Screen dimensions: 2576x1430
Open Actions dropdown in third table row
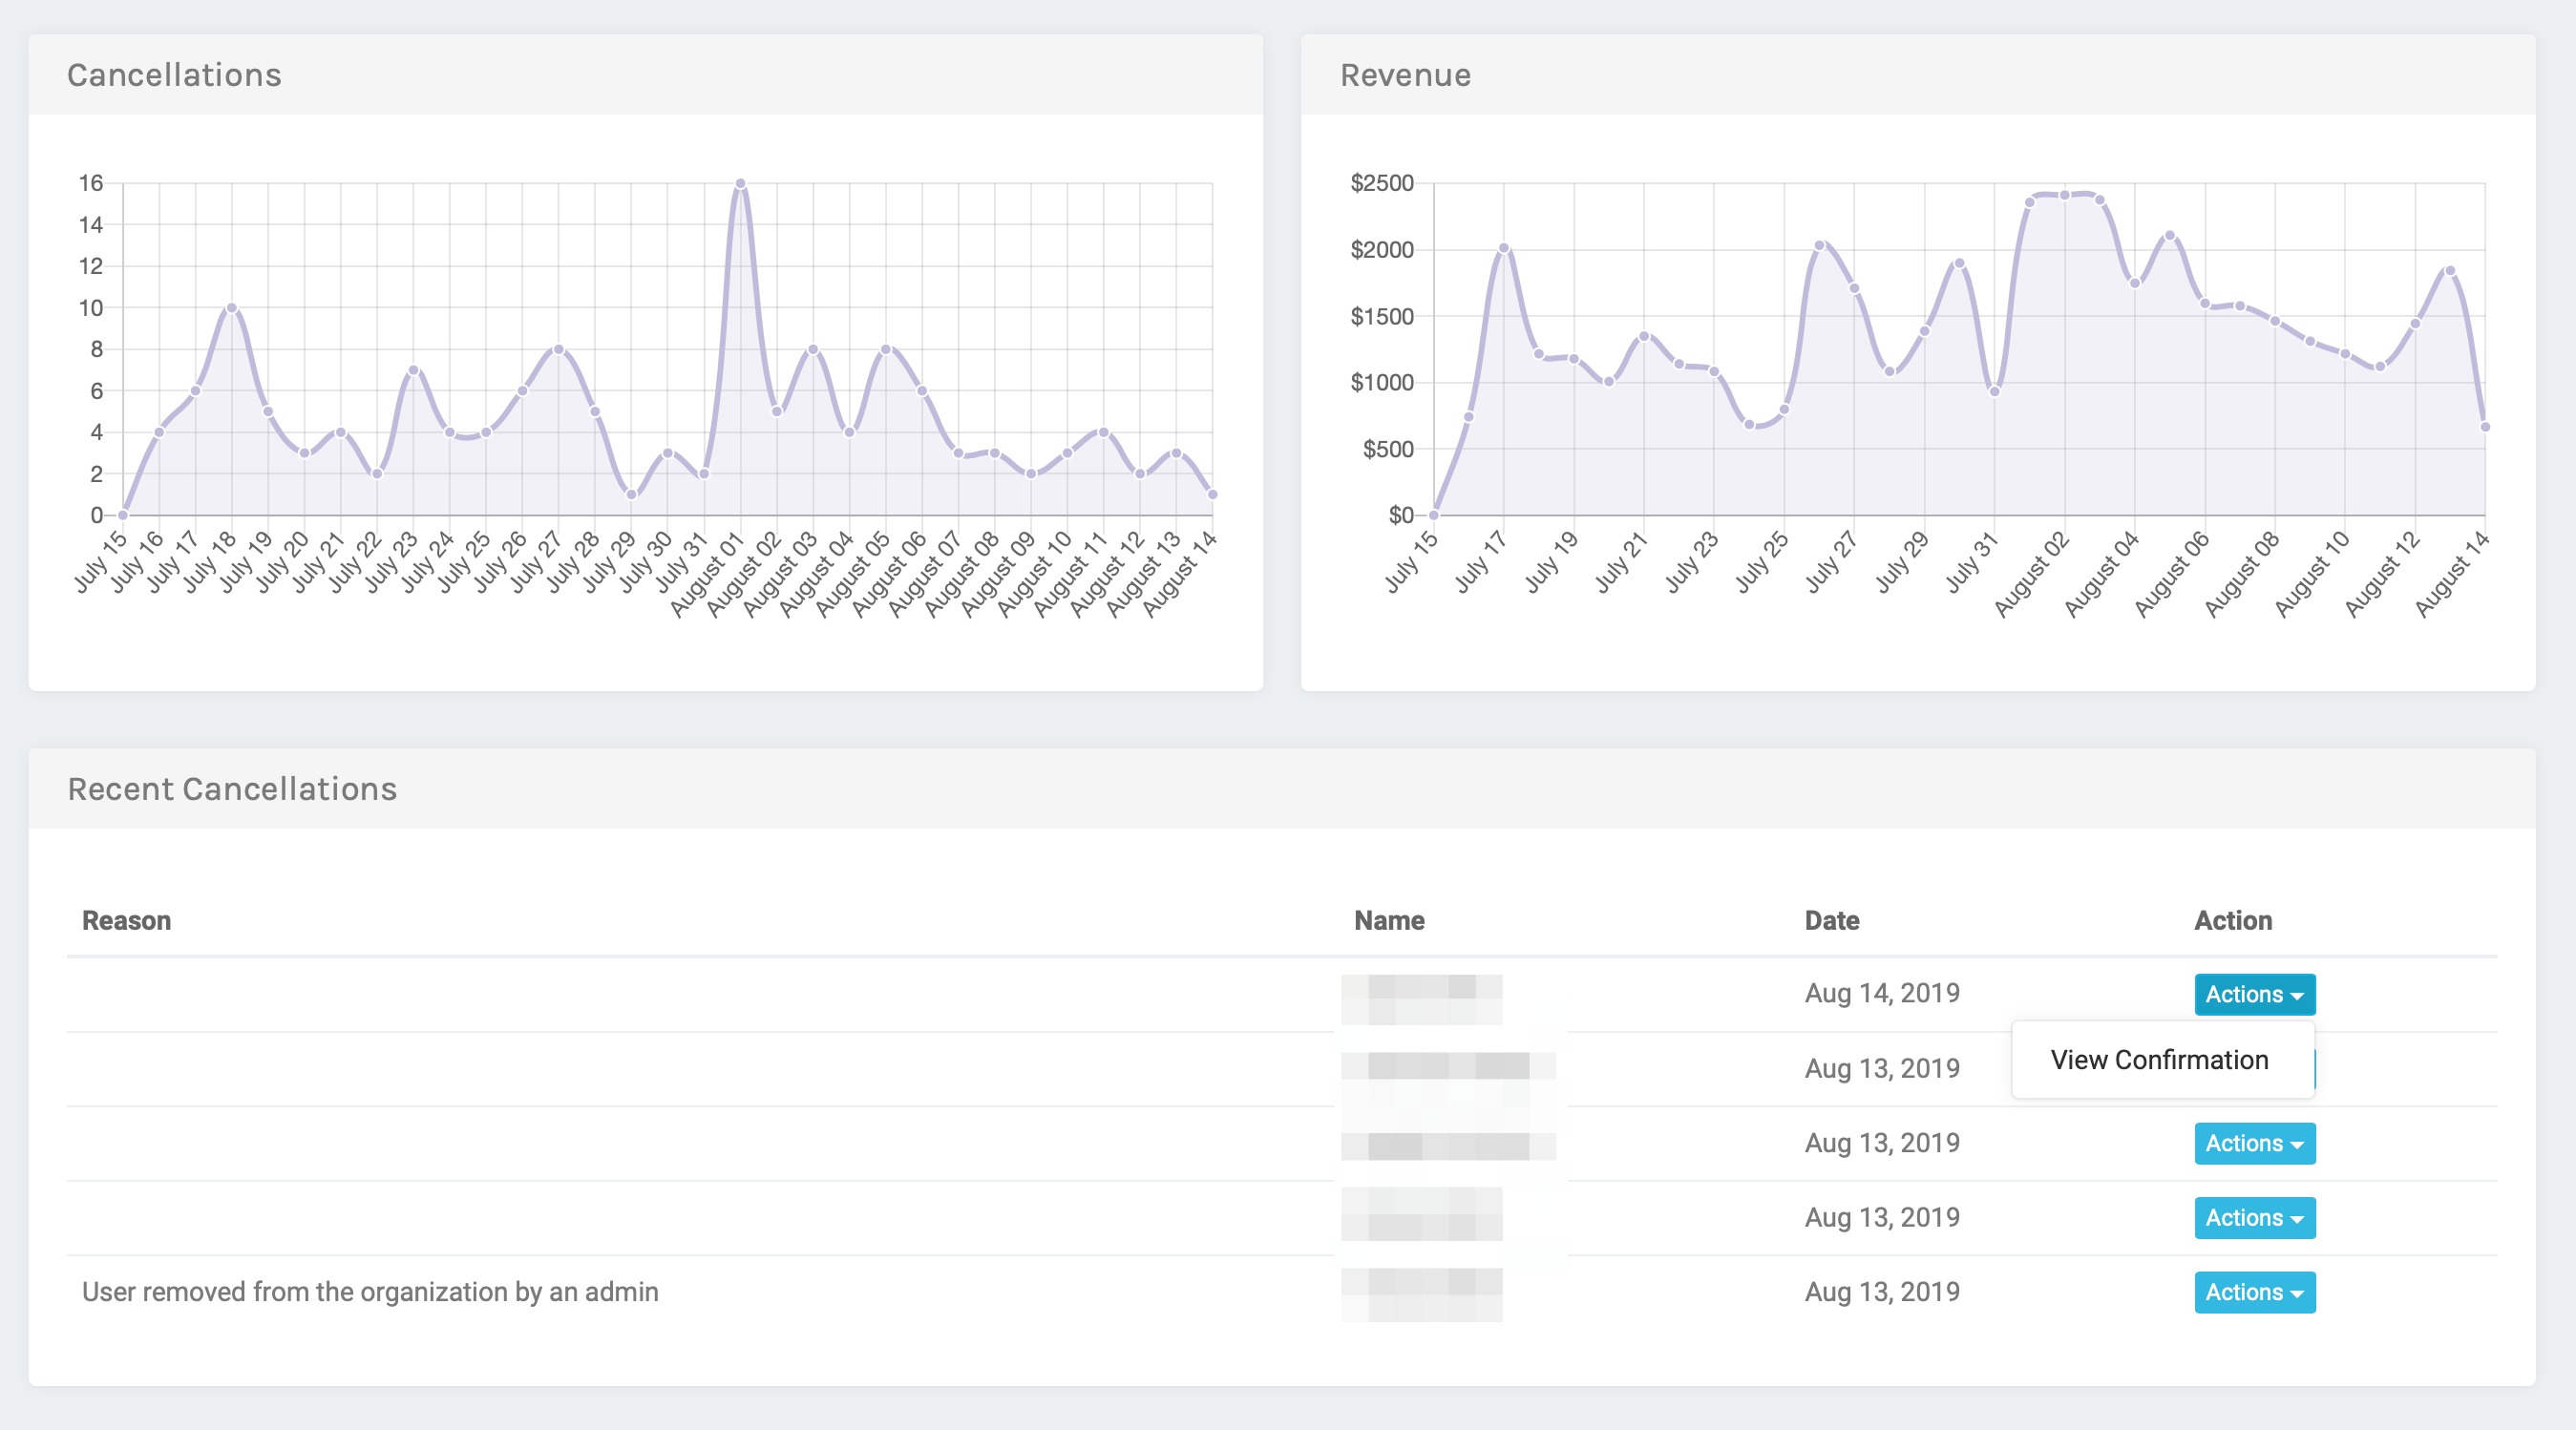click(x=2254, y=1143)
